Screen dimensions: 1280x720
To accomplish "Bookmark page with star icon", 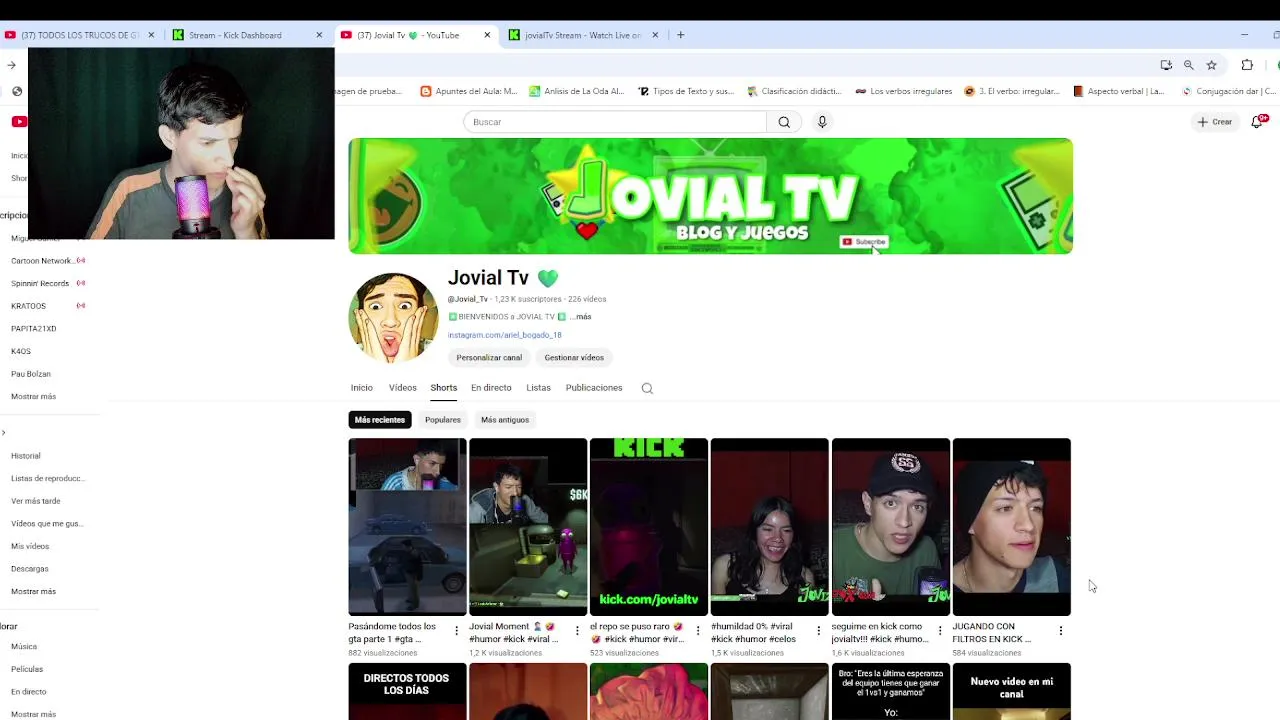I will point(1211,65).
